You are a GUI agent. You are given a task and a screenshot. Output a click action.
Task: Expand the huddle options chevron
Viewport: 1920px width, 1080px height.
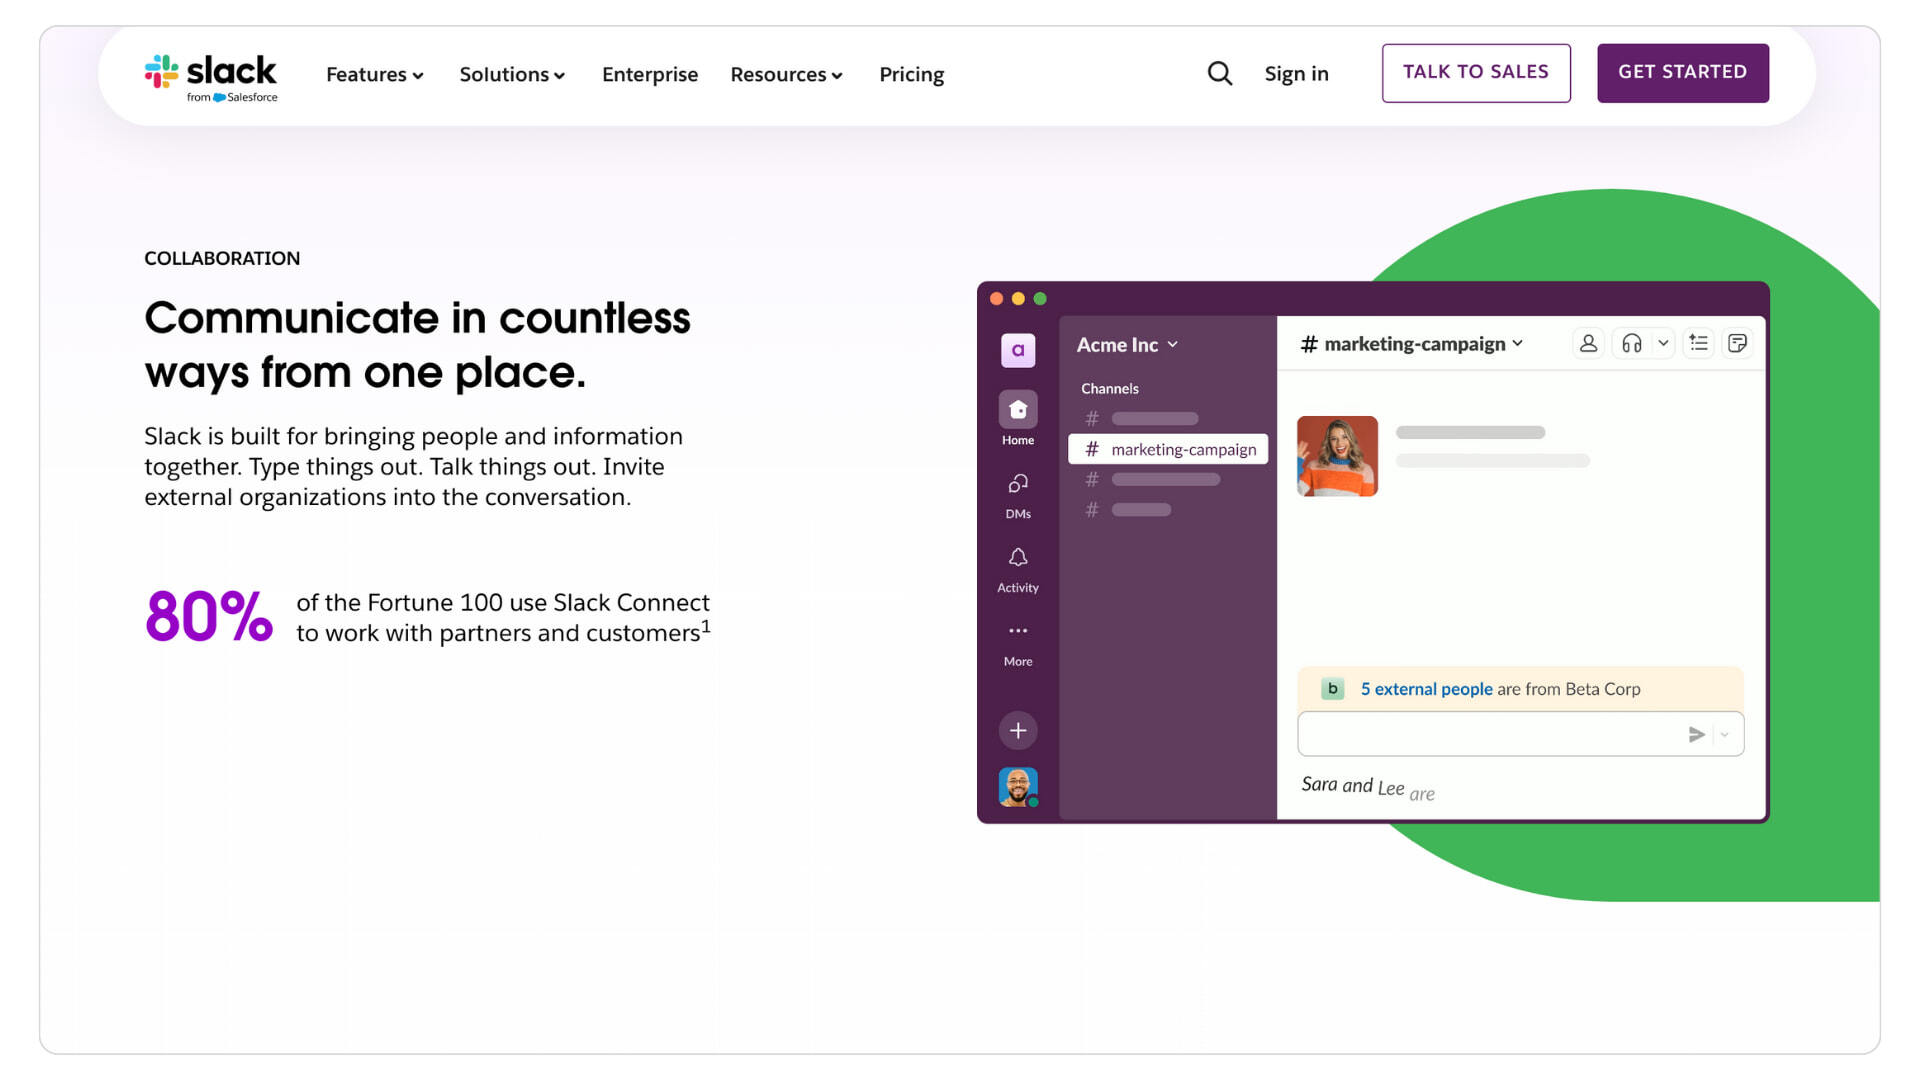tap(1663, 343)
